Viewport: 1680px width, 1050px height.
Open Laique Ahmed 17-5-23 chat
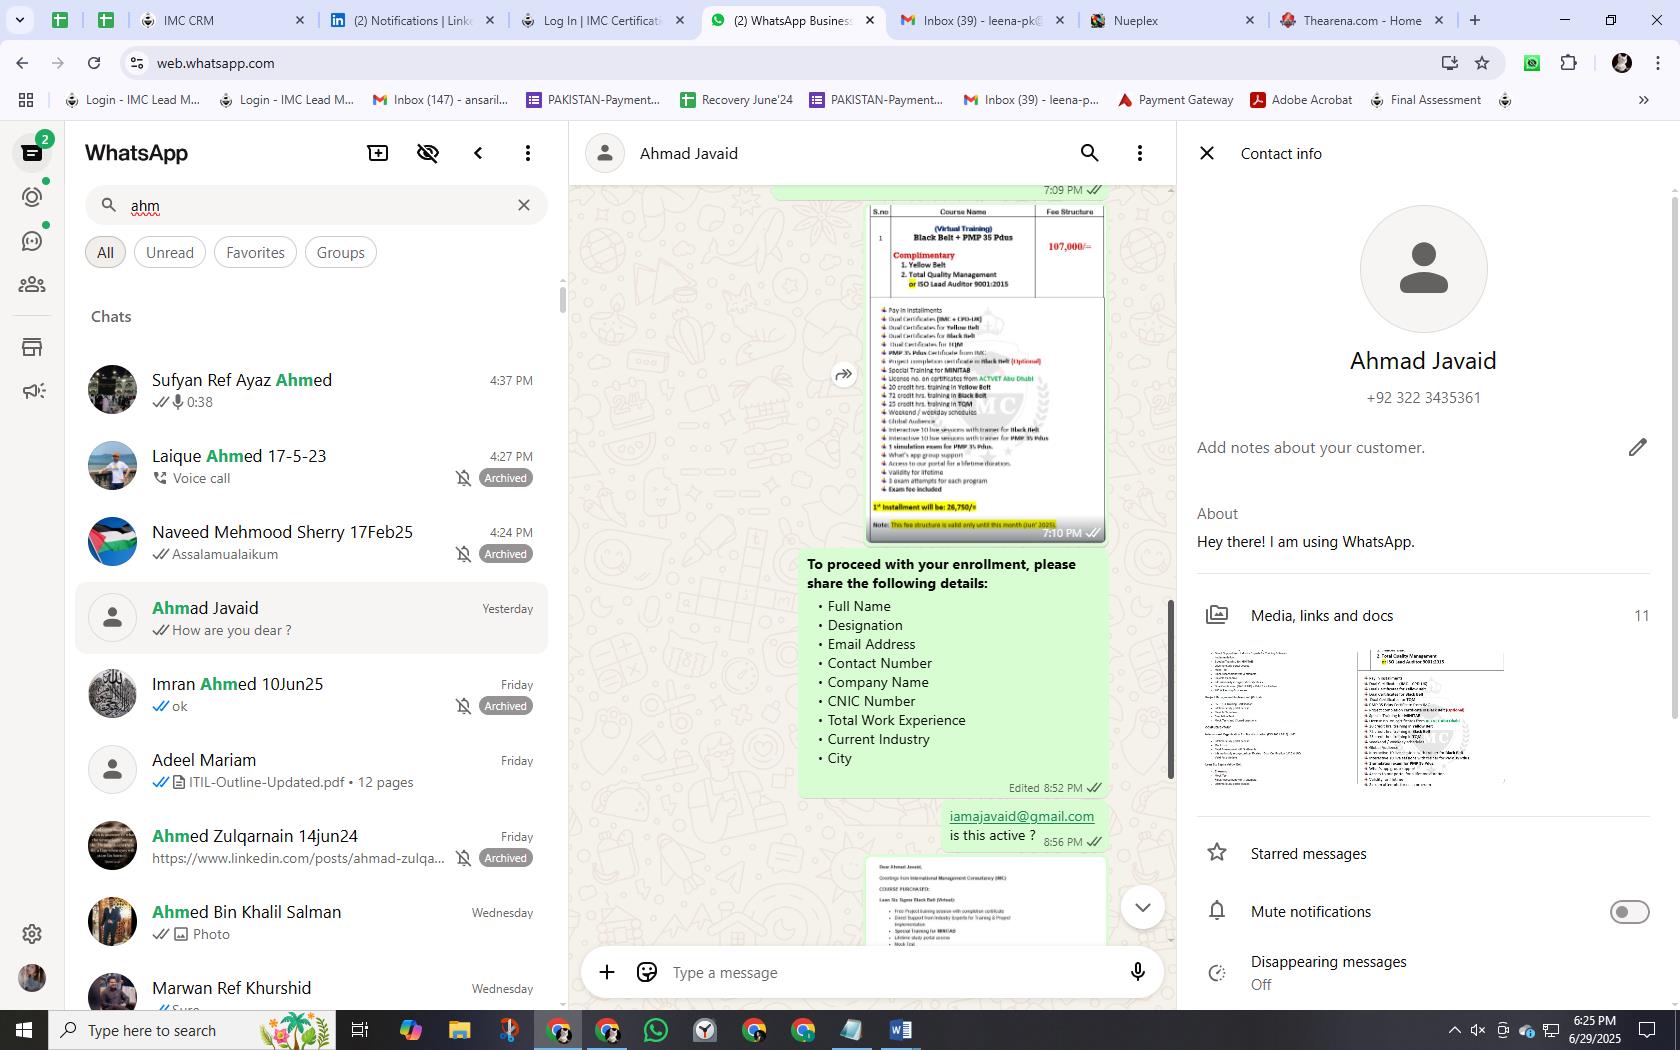click(x=312, y=466)
